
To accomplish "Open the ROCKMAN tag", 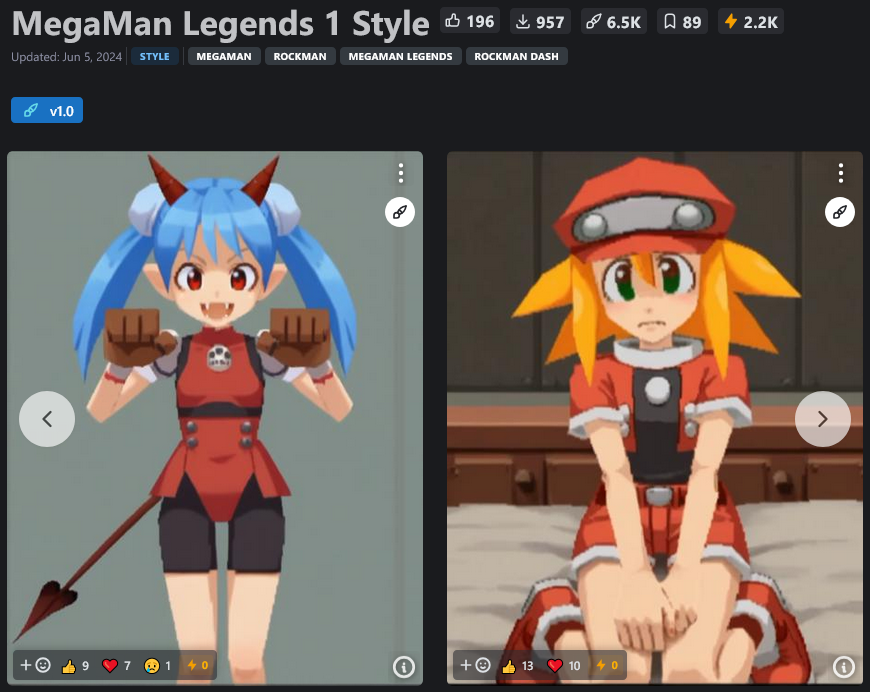I will (300, 56).
